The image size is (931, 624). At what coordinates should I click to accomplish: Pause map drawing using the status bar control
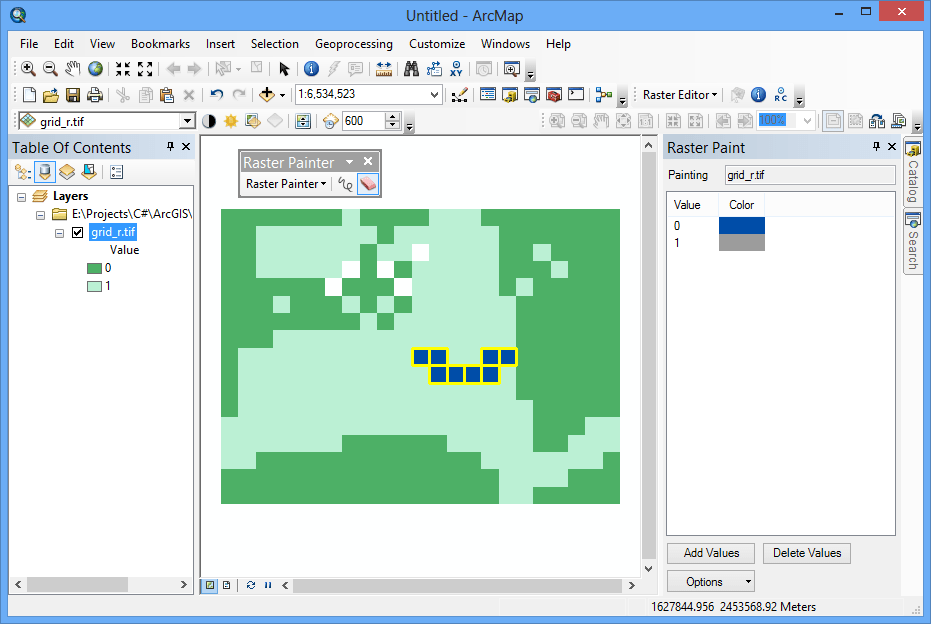click(267, 586)
